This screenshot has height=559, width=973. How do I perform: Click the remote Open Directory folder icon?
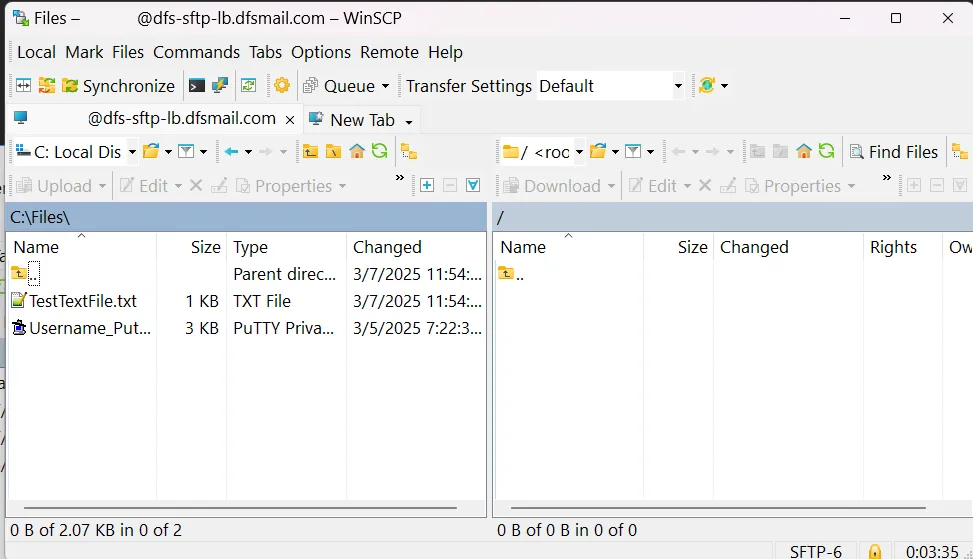598,151
